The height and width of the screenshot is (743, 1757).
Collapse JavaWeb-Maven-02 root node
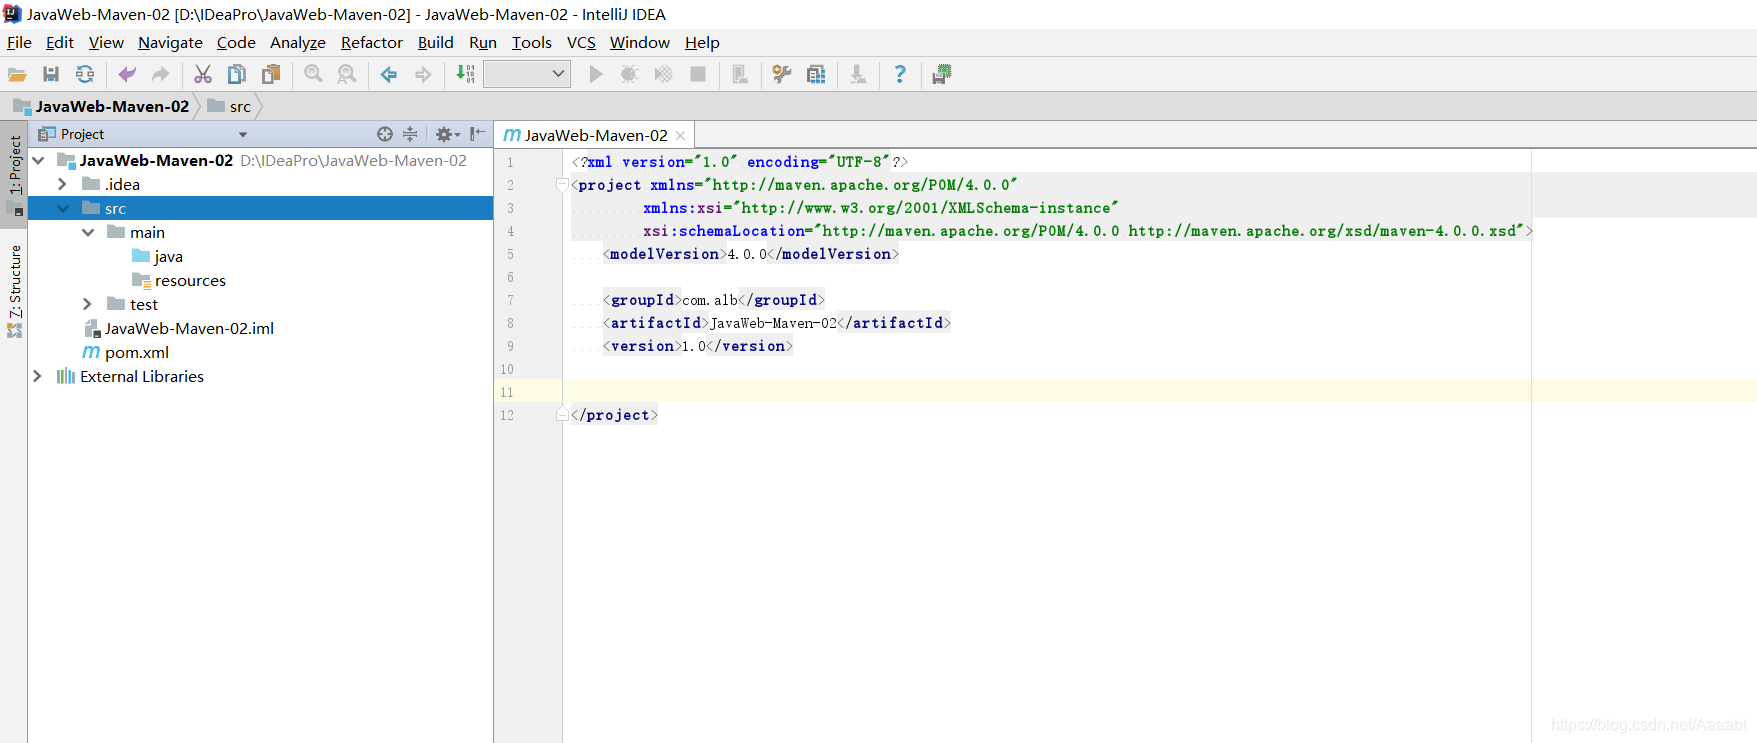(39, 160)
